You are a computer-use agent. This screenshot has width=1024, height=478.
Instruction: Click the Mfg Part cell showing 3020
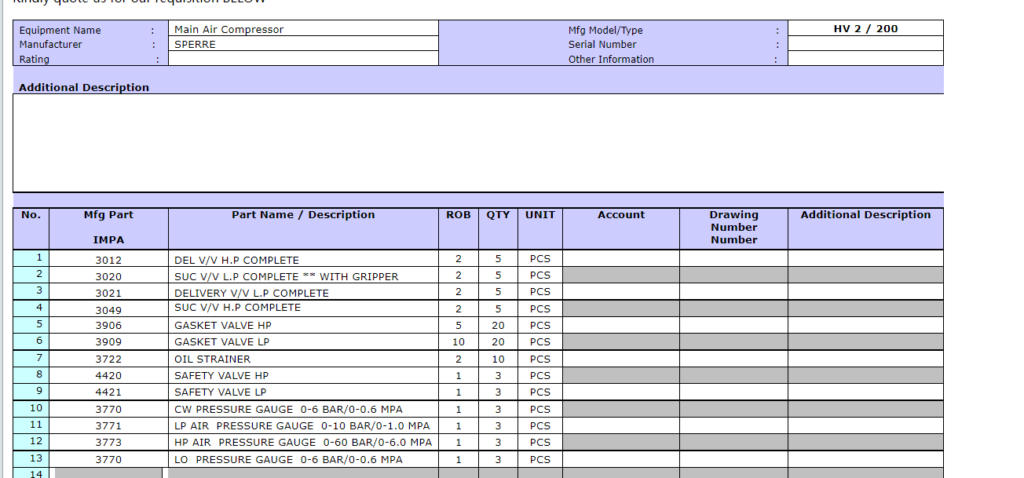[x=108, y=275]
